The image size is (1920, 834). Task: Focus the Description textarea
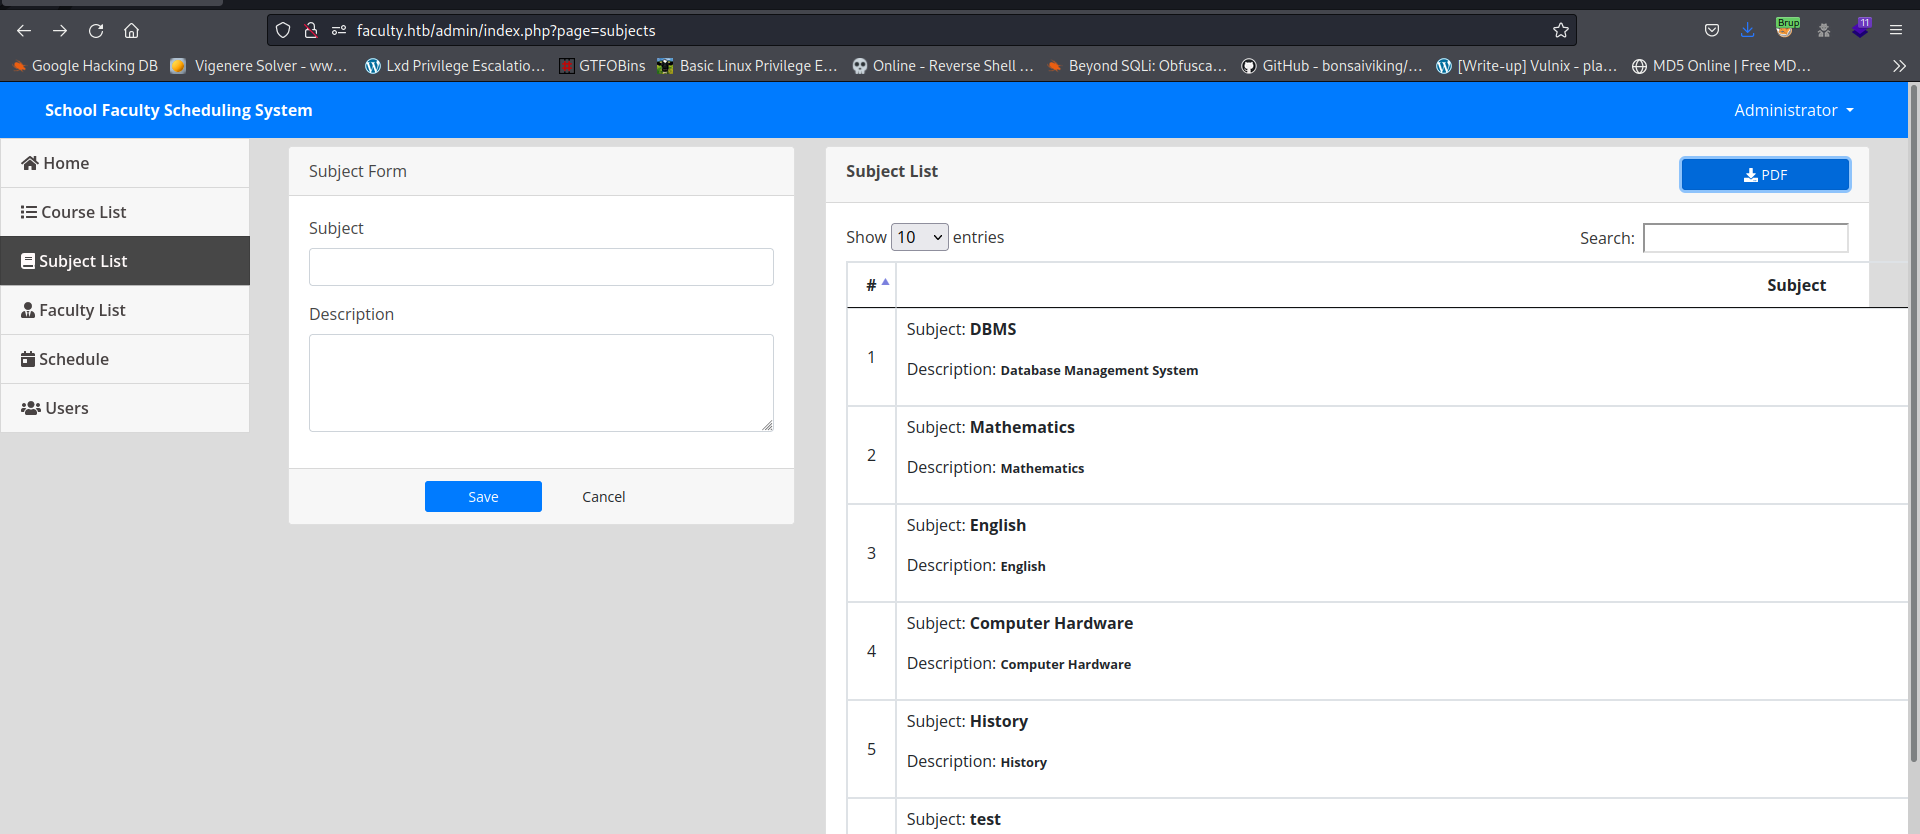click(x=541, y=383)
